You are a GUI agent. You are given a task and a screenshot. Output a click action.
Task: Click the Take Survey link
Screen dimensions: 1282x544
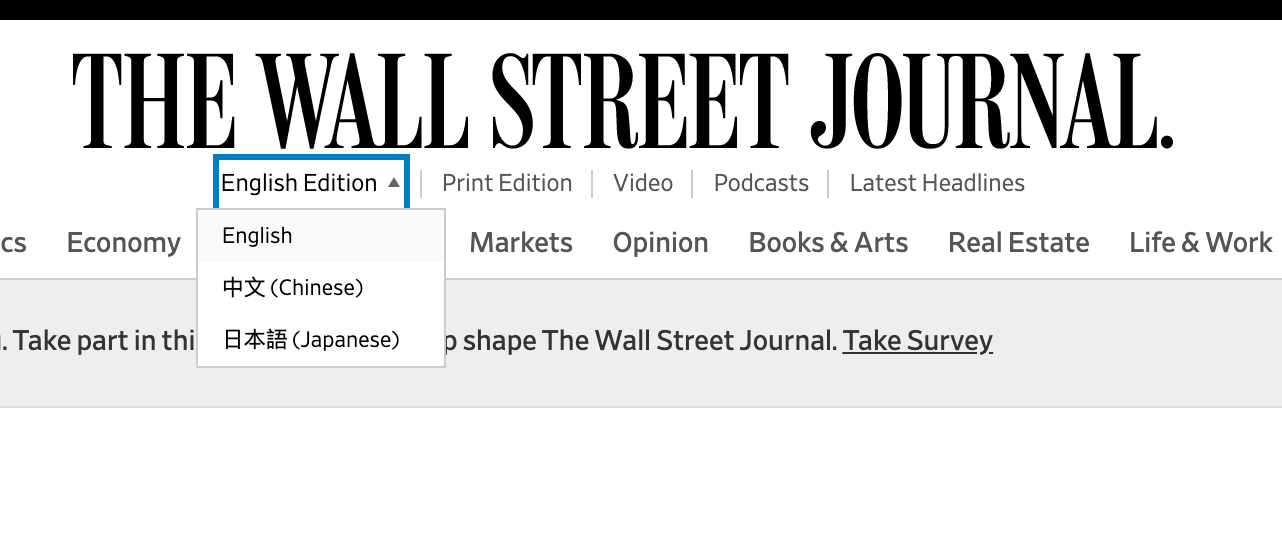tap(917, 341)
